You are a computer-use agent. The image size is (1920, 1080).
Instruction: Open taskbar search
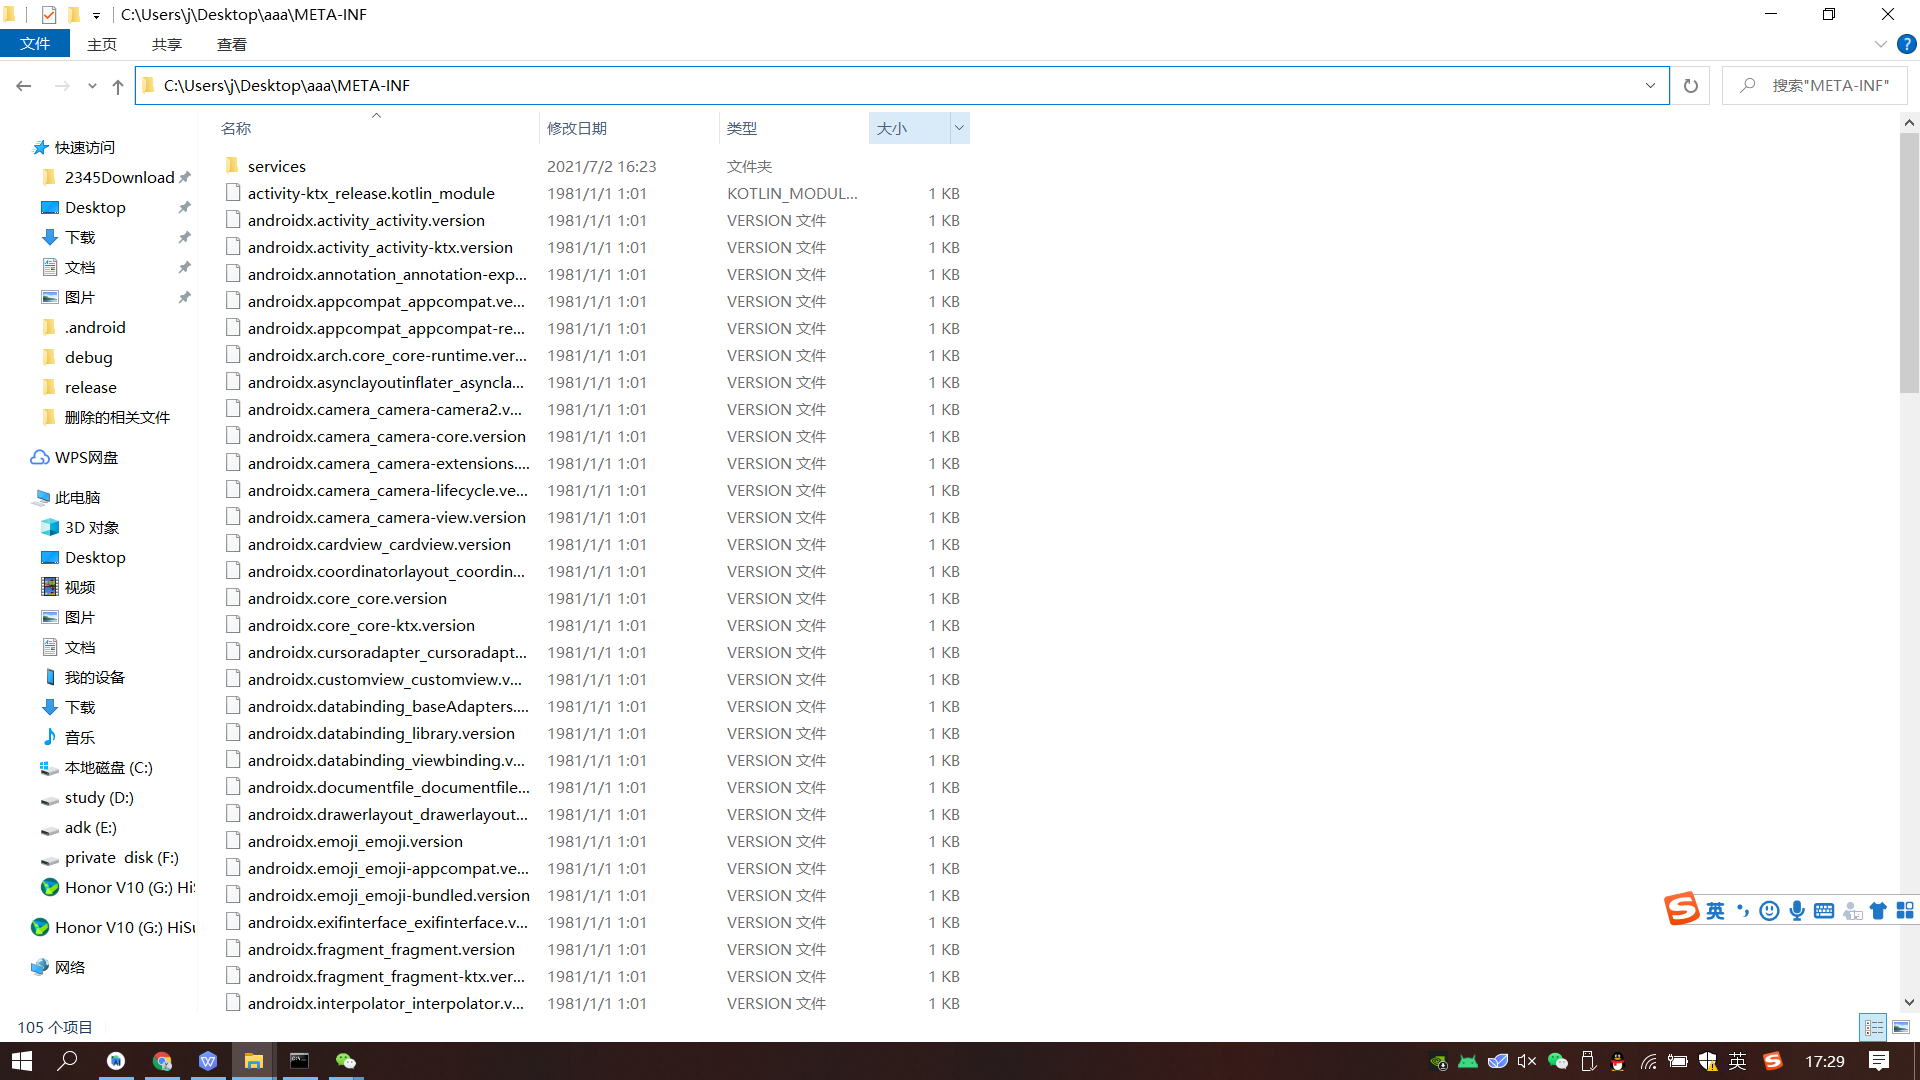[68, 1061]
